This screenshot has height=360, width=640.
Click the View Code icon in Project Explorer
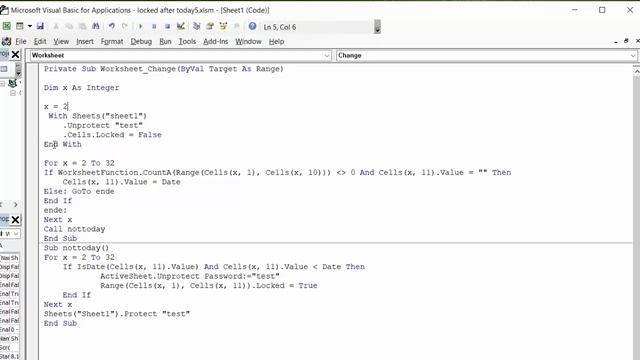[x=4, y=69]
